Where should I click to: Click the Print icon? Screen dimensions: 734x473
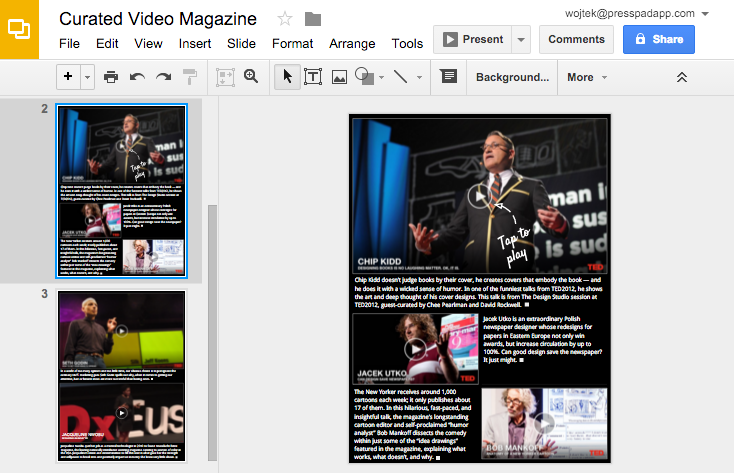pyautogui.click(x=111, y=77)
